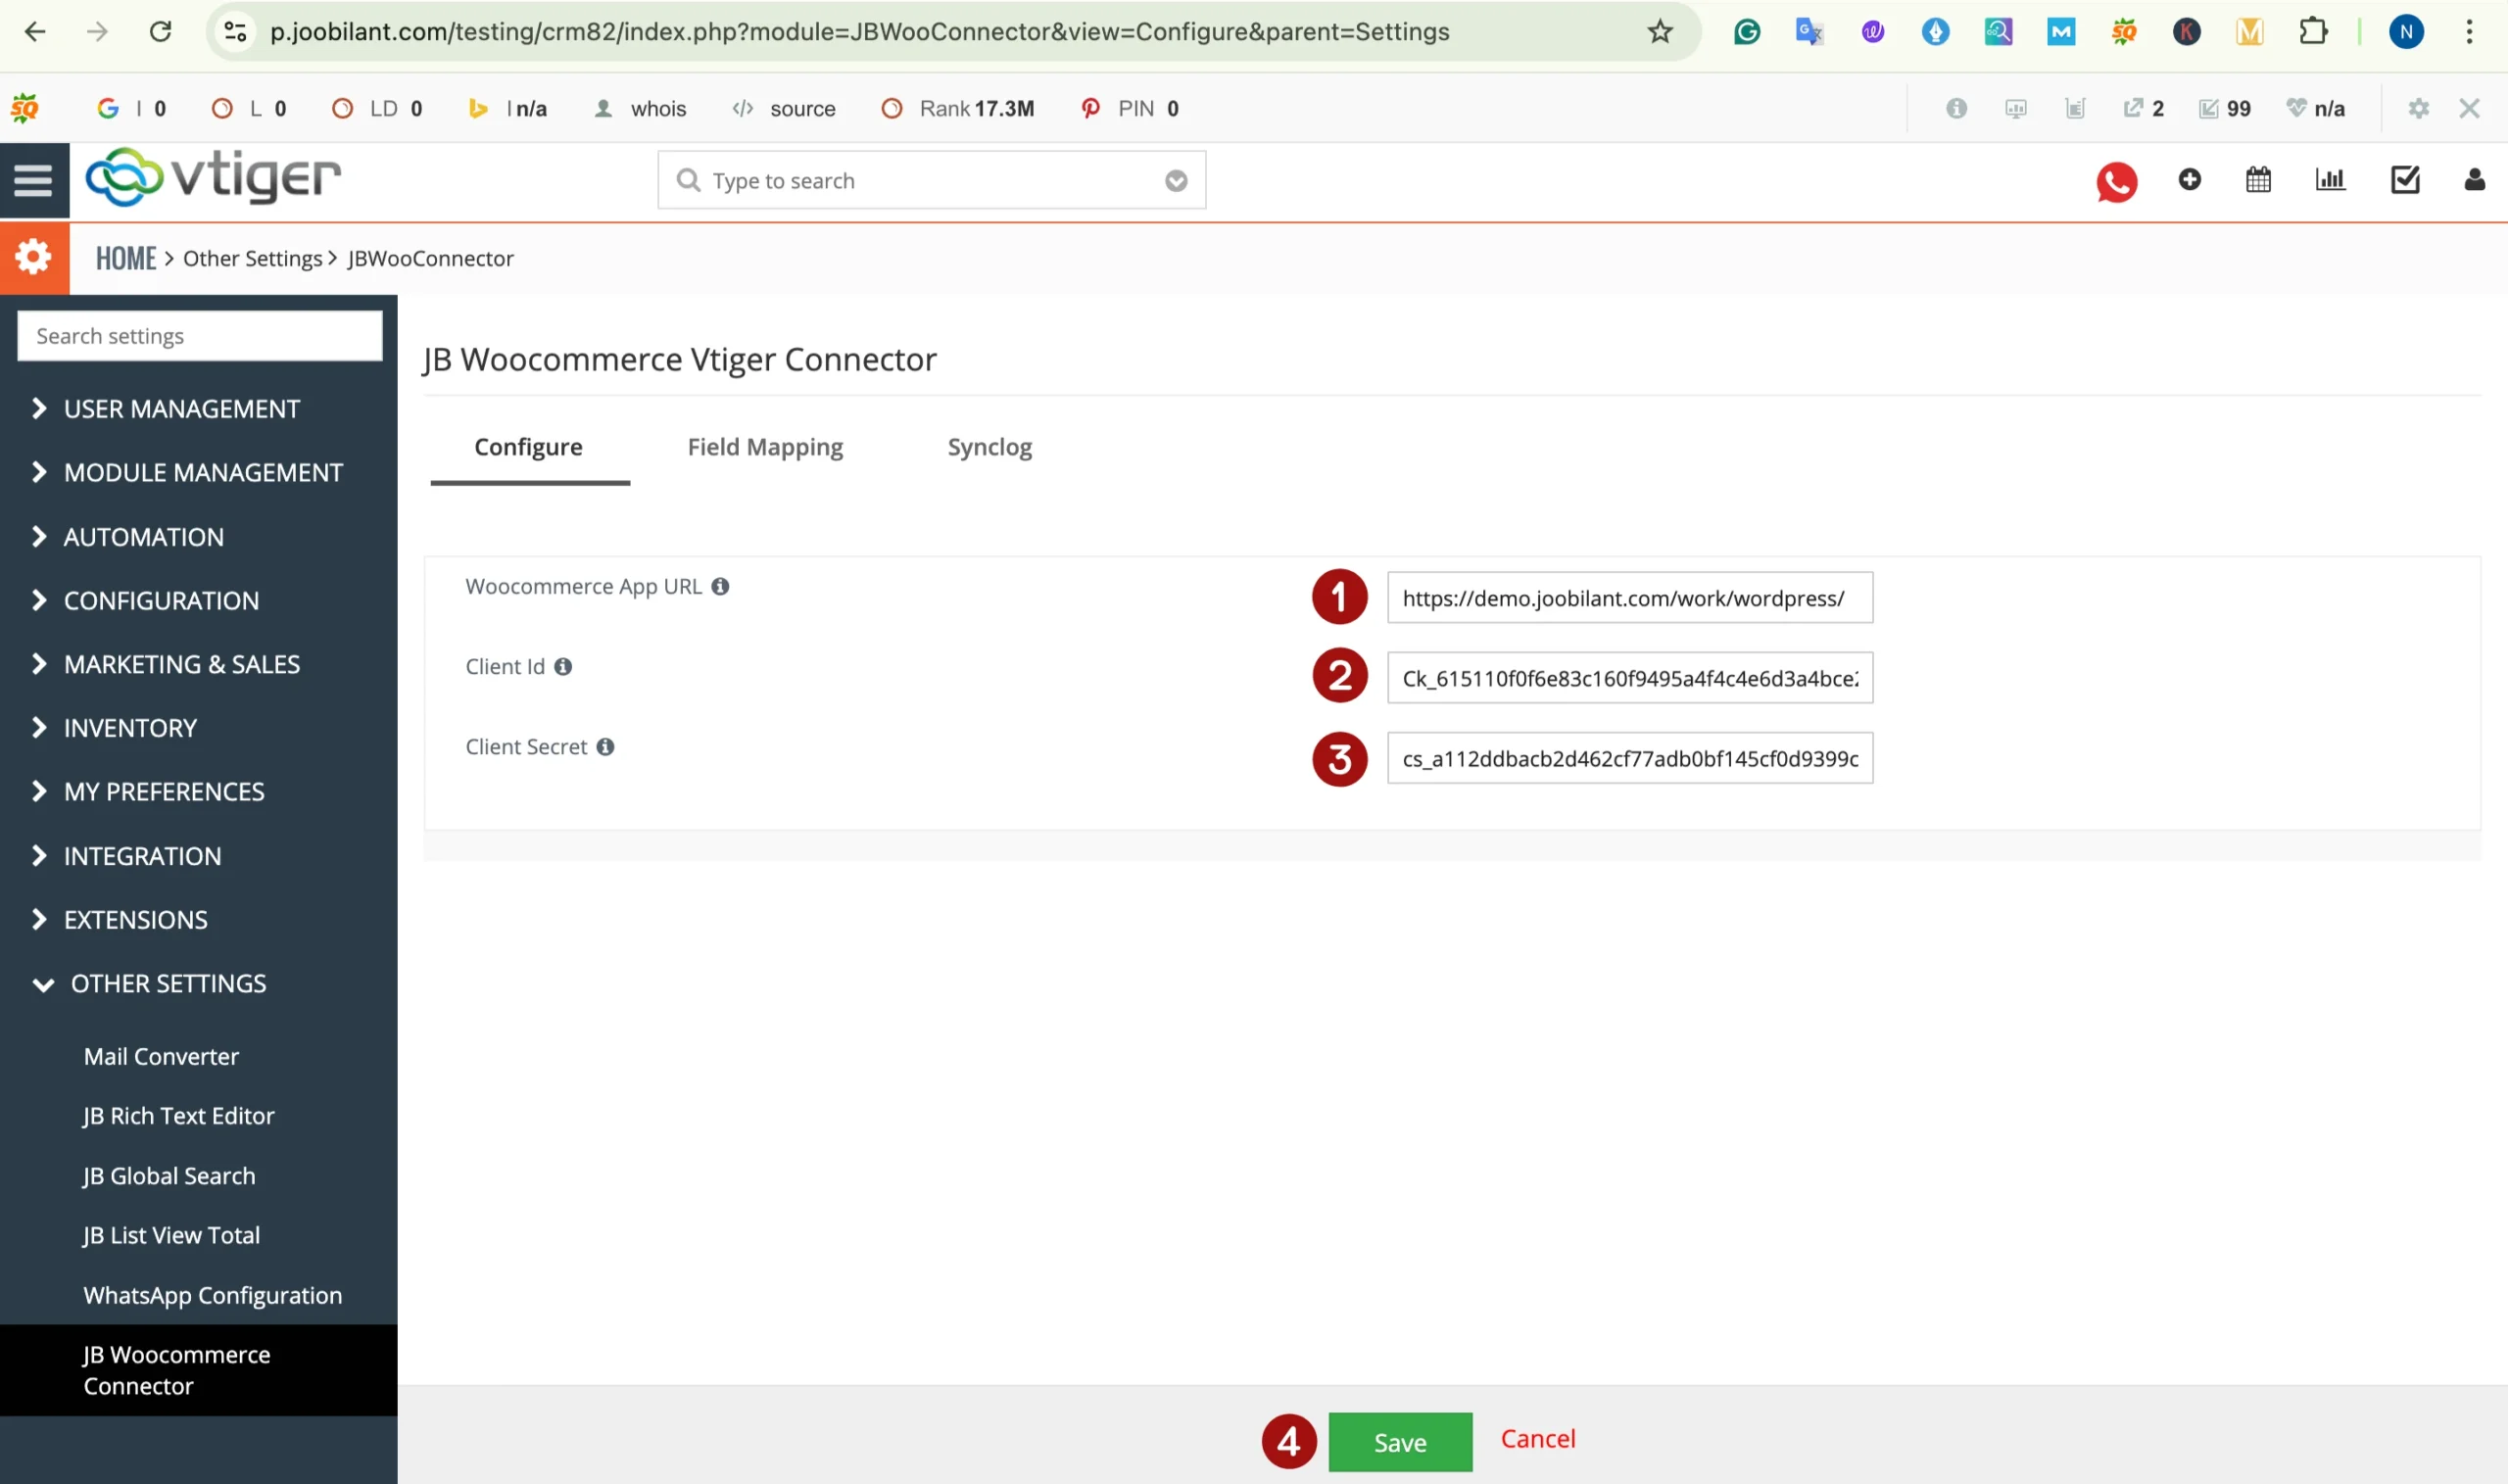Image resolution: width=2508 pixels, height=1484 pixels.
Task: Click the info icon next to Woocommerce App URL
Action: pos(720,587)
